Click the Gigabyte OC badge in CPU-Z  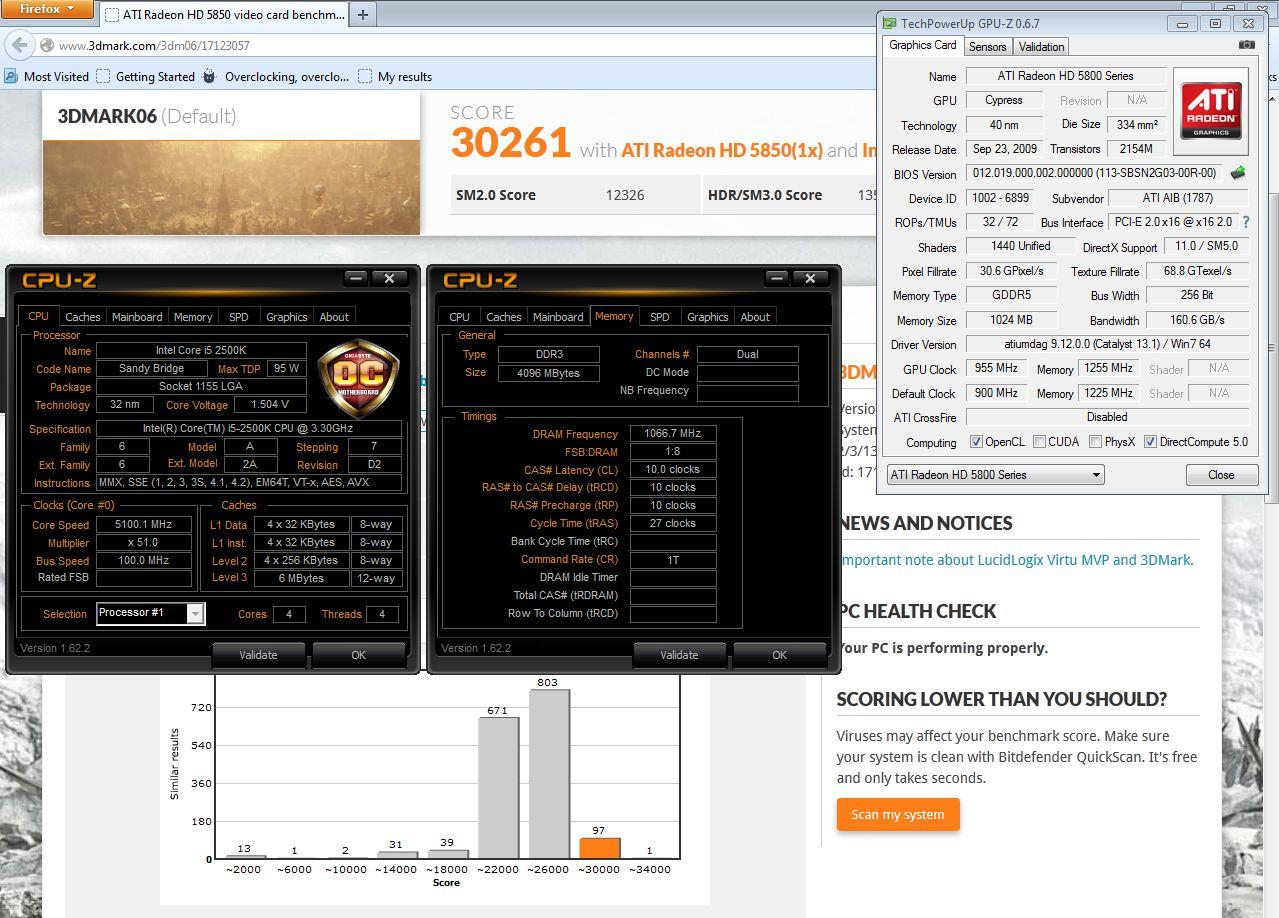358,377
